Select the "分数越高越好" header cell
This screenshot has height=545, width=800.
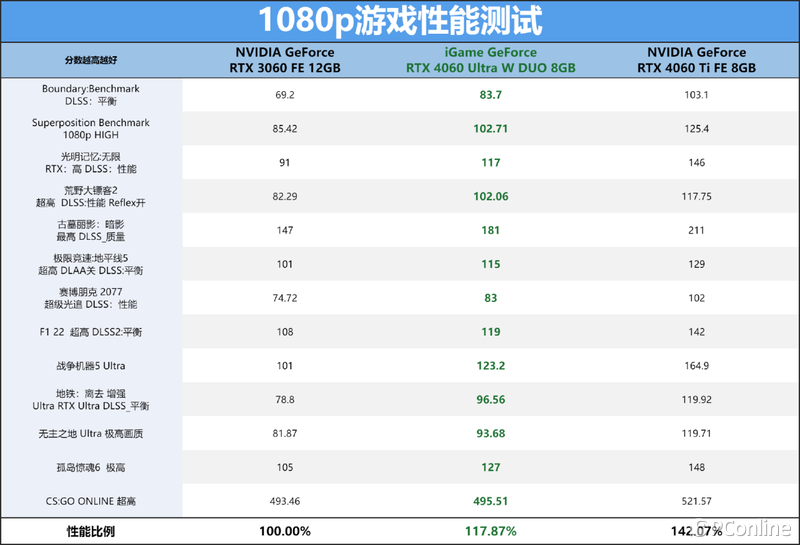(91, 60)
